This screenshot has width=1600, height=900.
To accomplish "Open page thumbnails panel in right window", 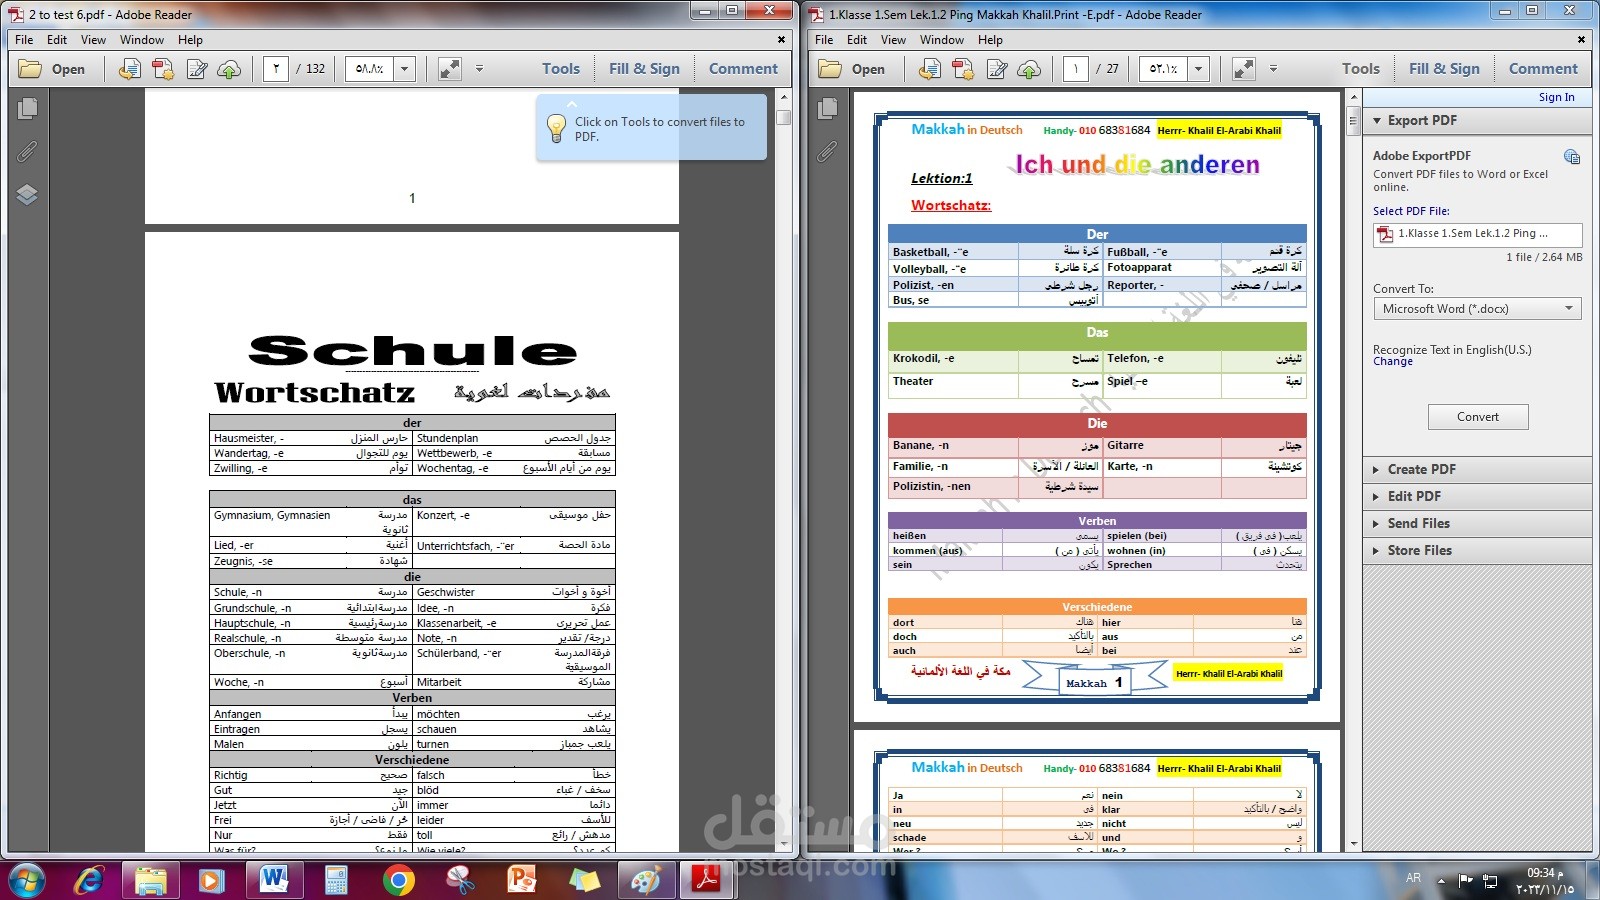I will [828, 108].
